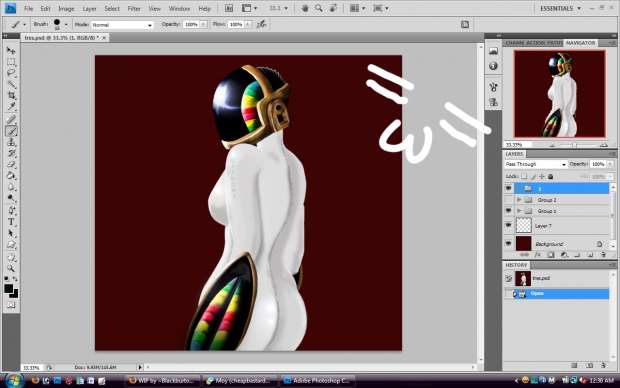Show the hidden Group 2 layer

point(508,200)
